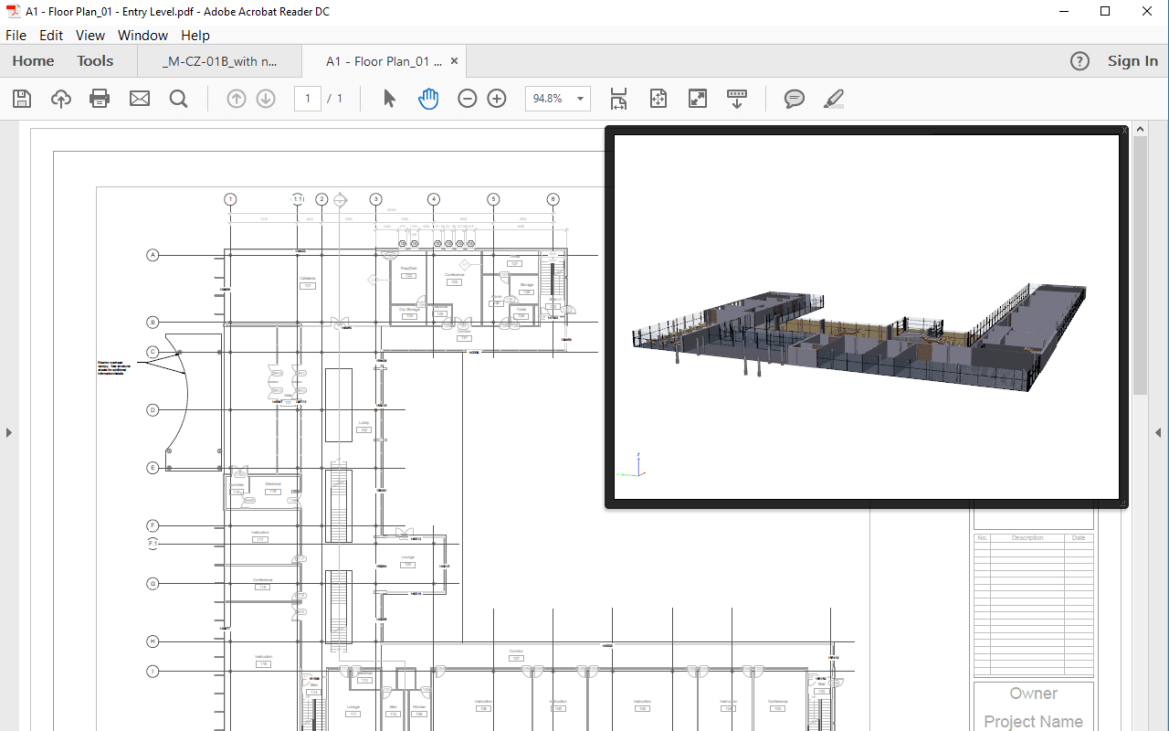Screen dimensions: 1169x731
Task: Open the Tools tab
Action: [x=95, y=61]
